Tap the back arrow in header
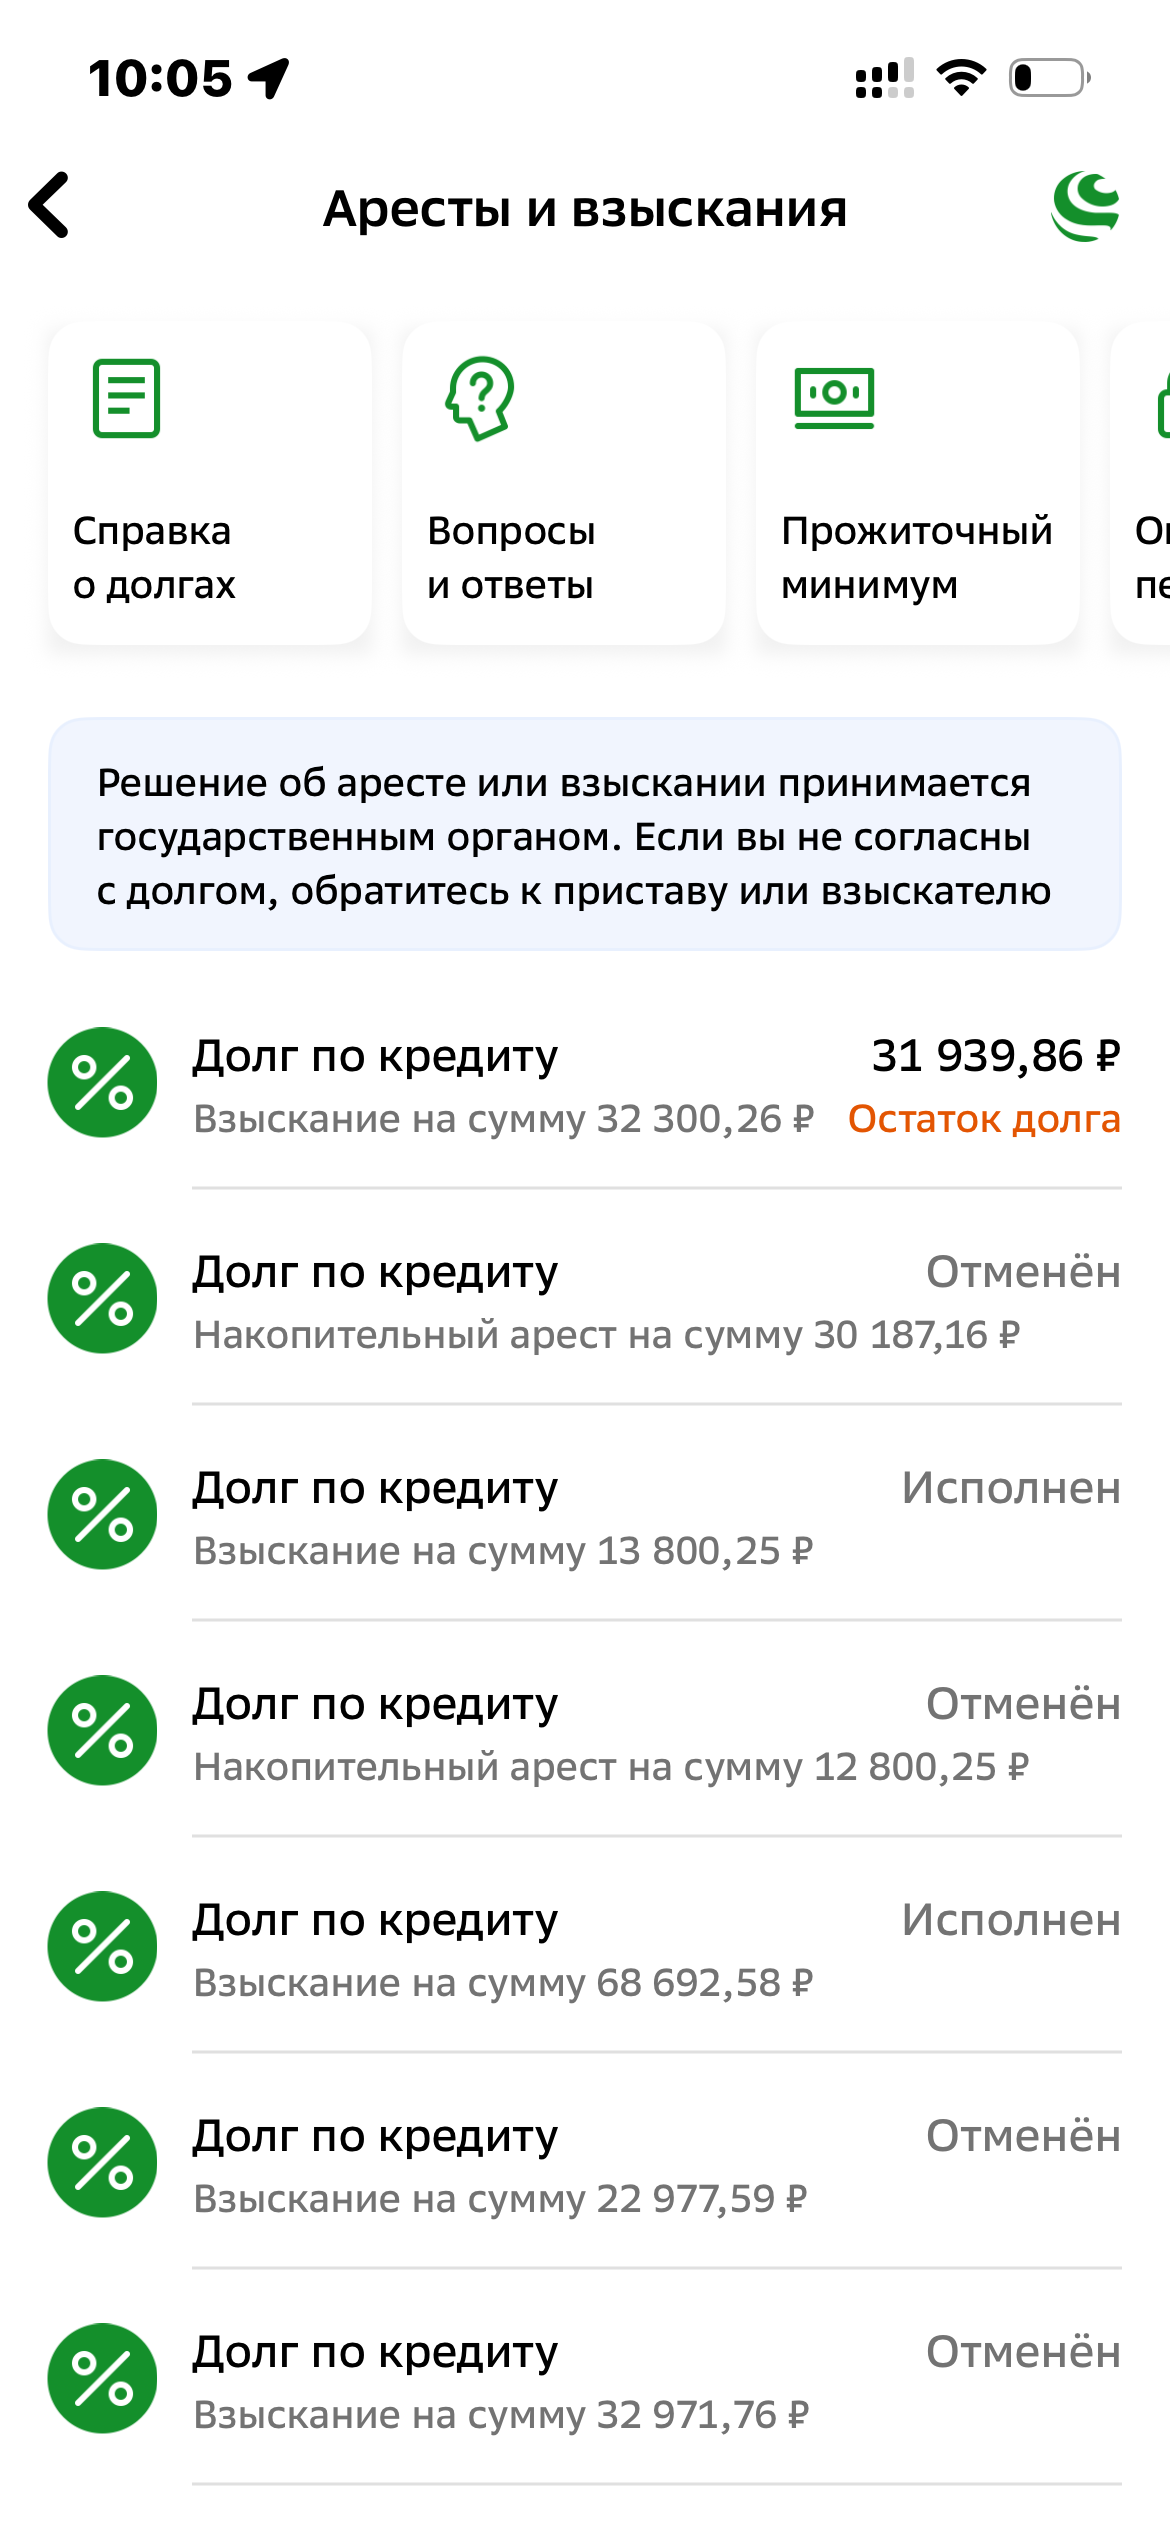 (50, 205)
